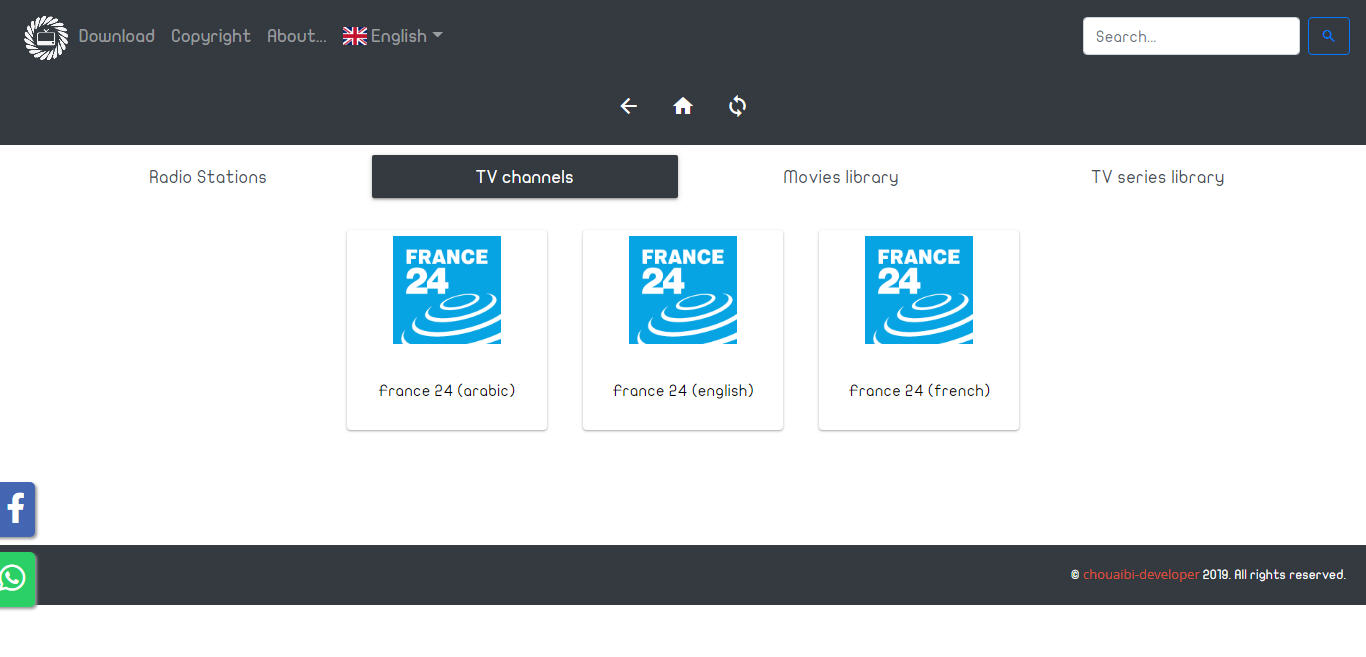
Task: Open the Copyright menu link
Action: coord(211,36)
